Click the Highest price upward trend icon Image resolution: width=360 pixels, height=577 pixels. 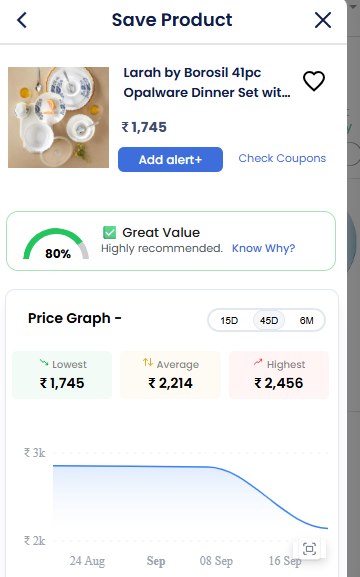coord(258,363)
